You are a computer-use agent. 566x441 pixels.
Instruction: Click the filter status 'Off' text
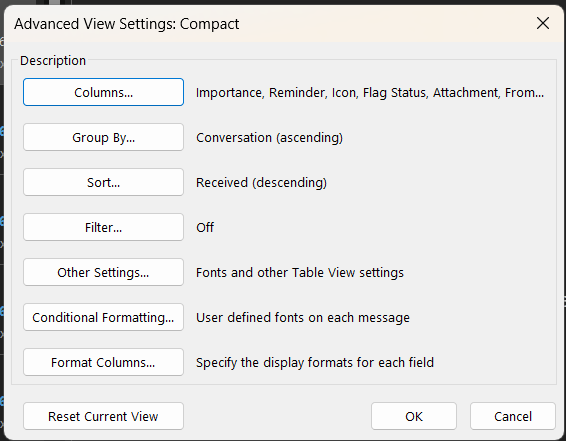[x=205, y=227]
